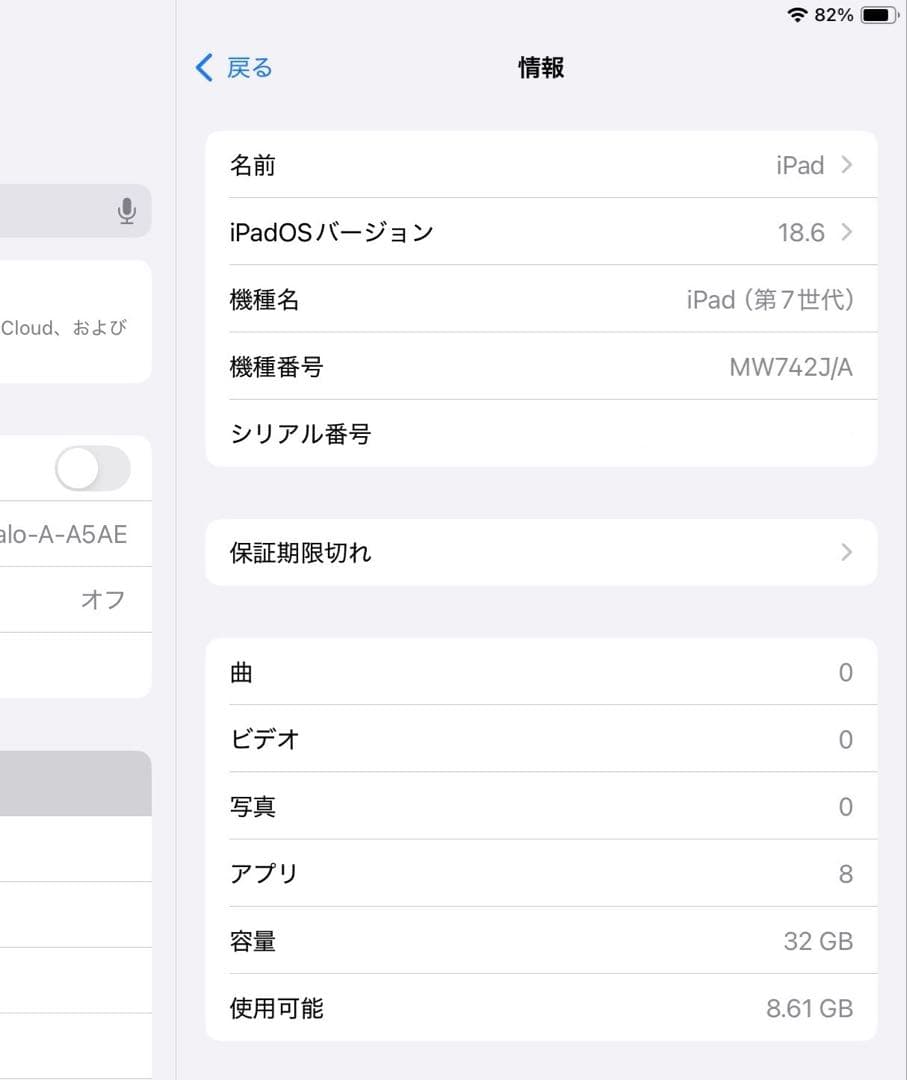Select the 容量 row showing 32 GB

tap(540, 940)
